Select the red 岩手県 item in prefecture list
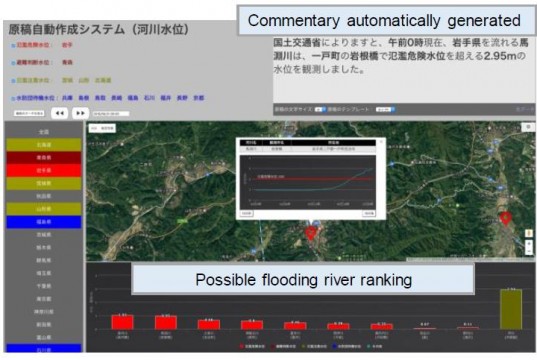Screen dimensions: 537x360 click(x=44, y=170)
